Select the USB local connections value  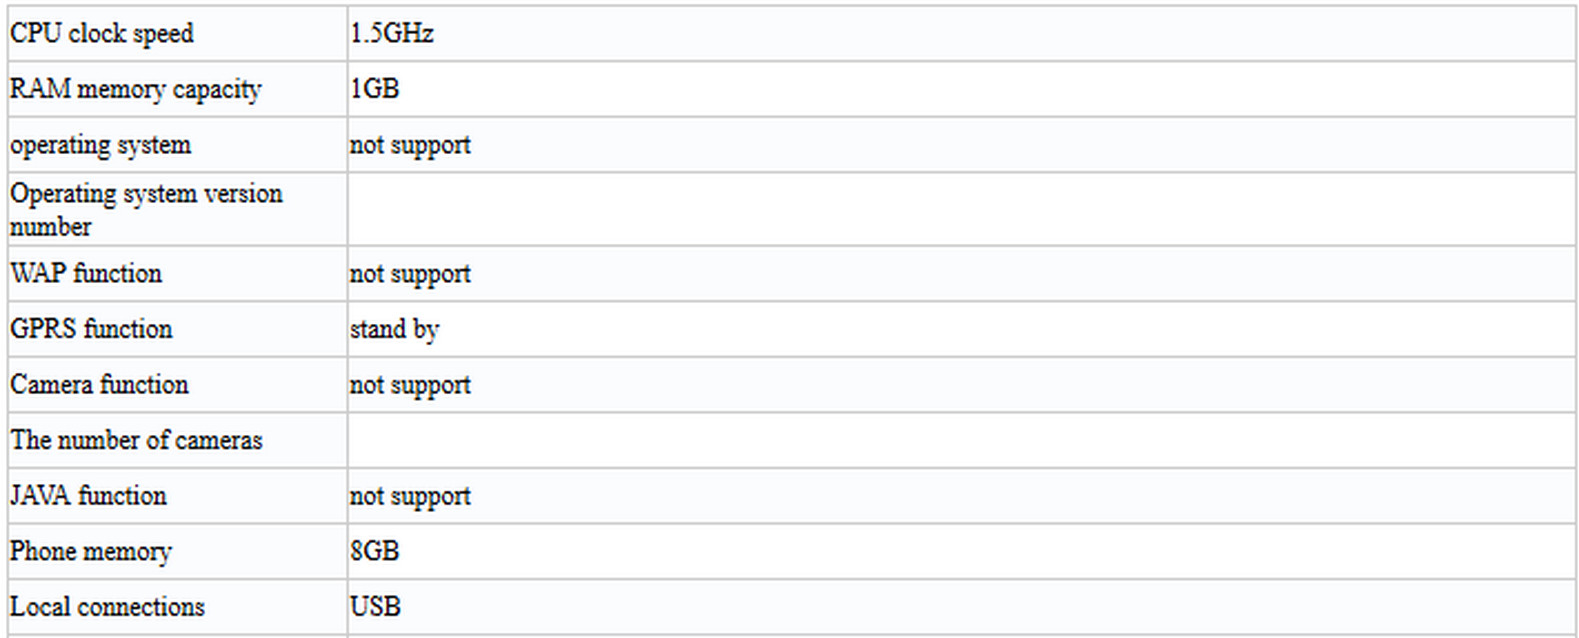pos(375,607)
